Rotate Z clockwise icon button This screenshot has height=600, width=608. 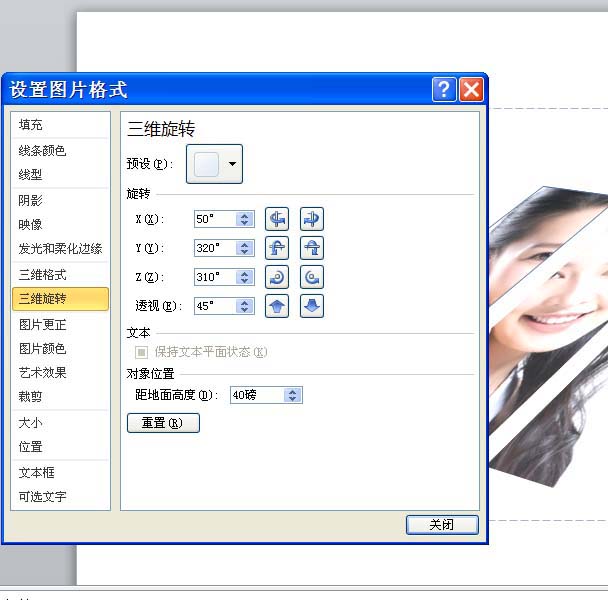tap(276, 277)
